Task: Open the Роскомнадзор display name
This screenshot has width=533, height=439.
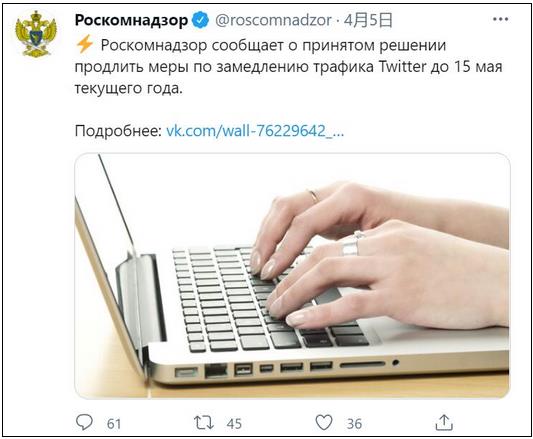Action: [x=131, y=20]
